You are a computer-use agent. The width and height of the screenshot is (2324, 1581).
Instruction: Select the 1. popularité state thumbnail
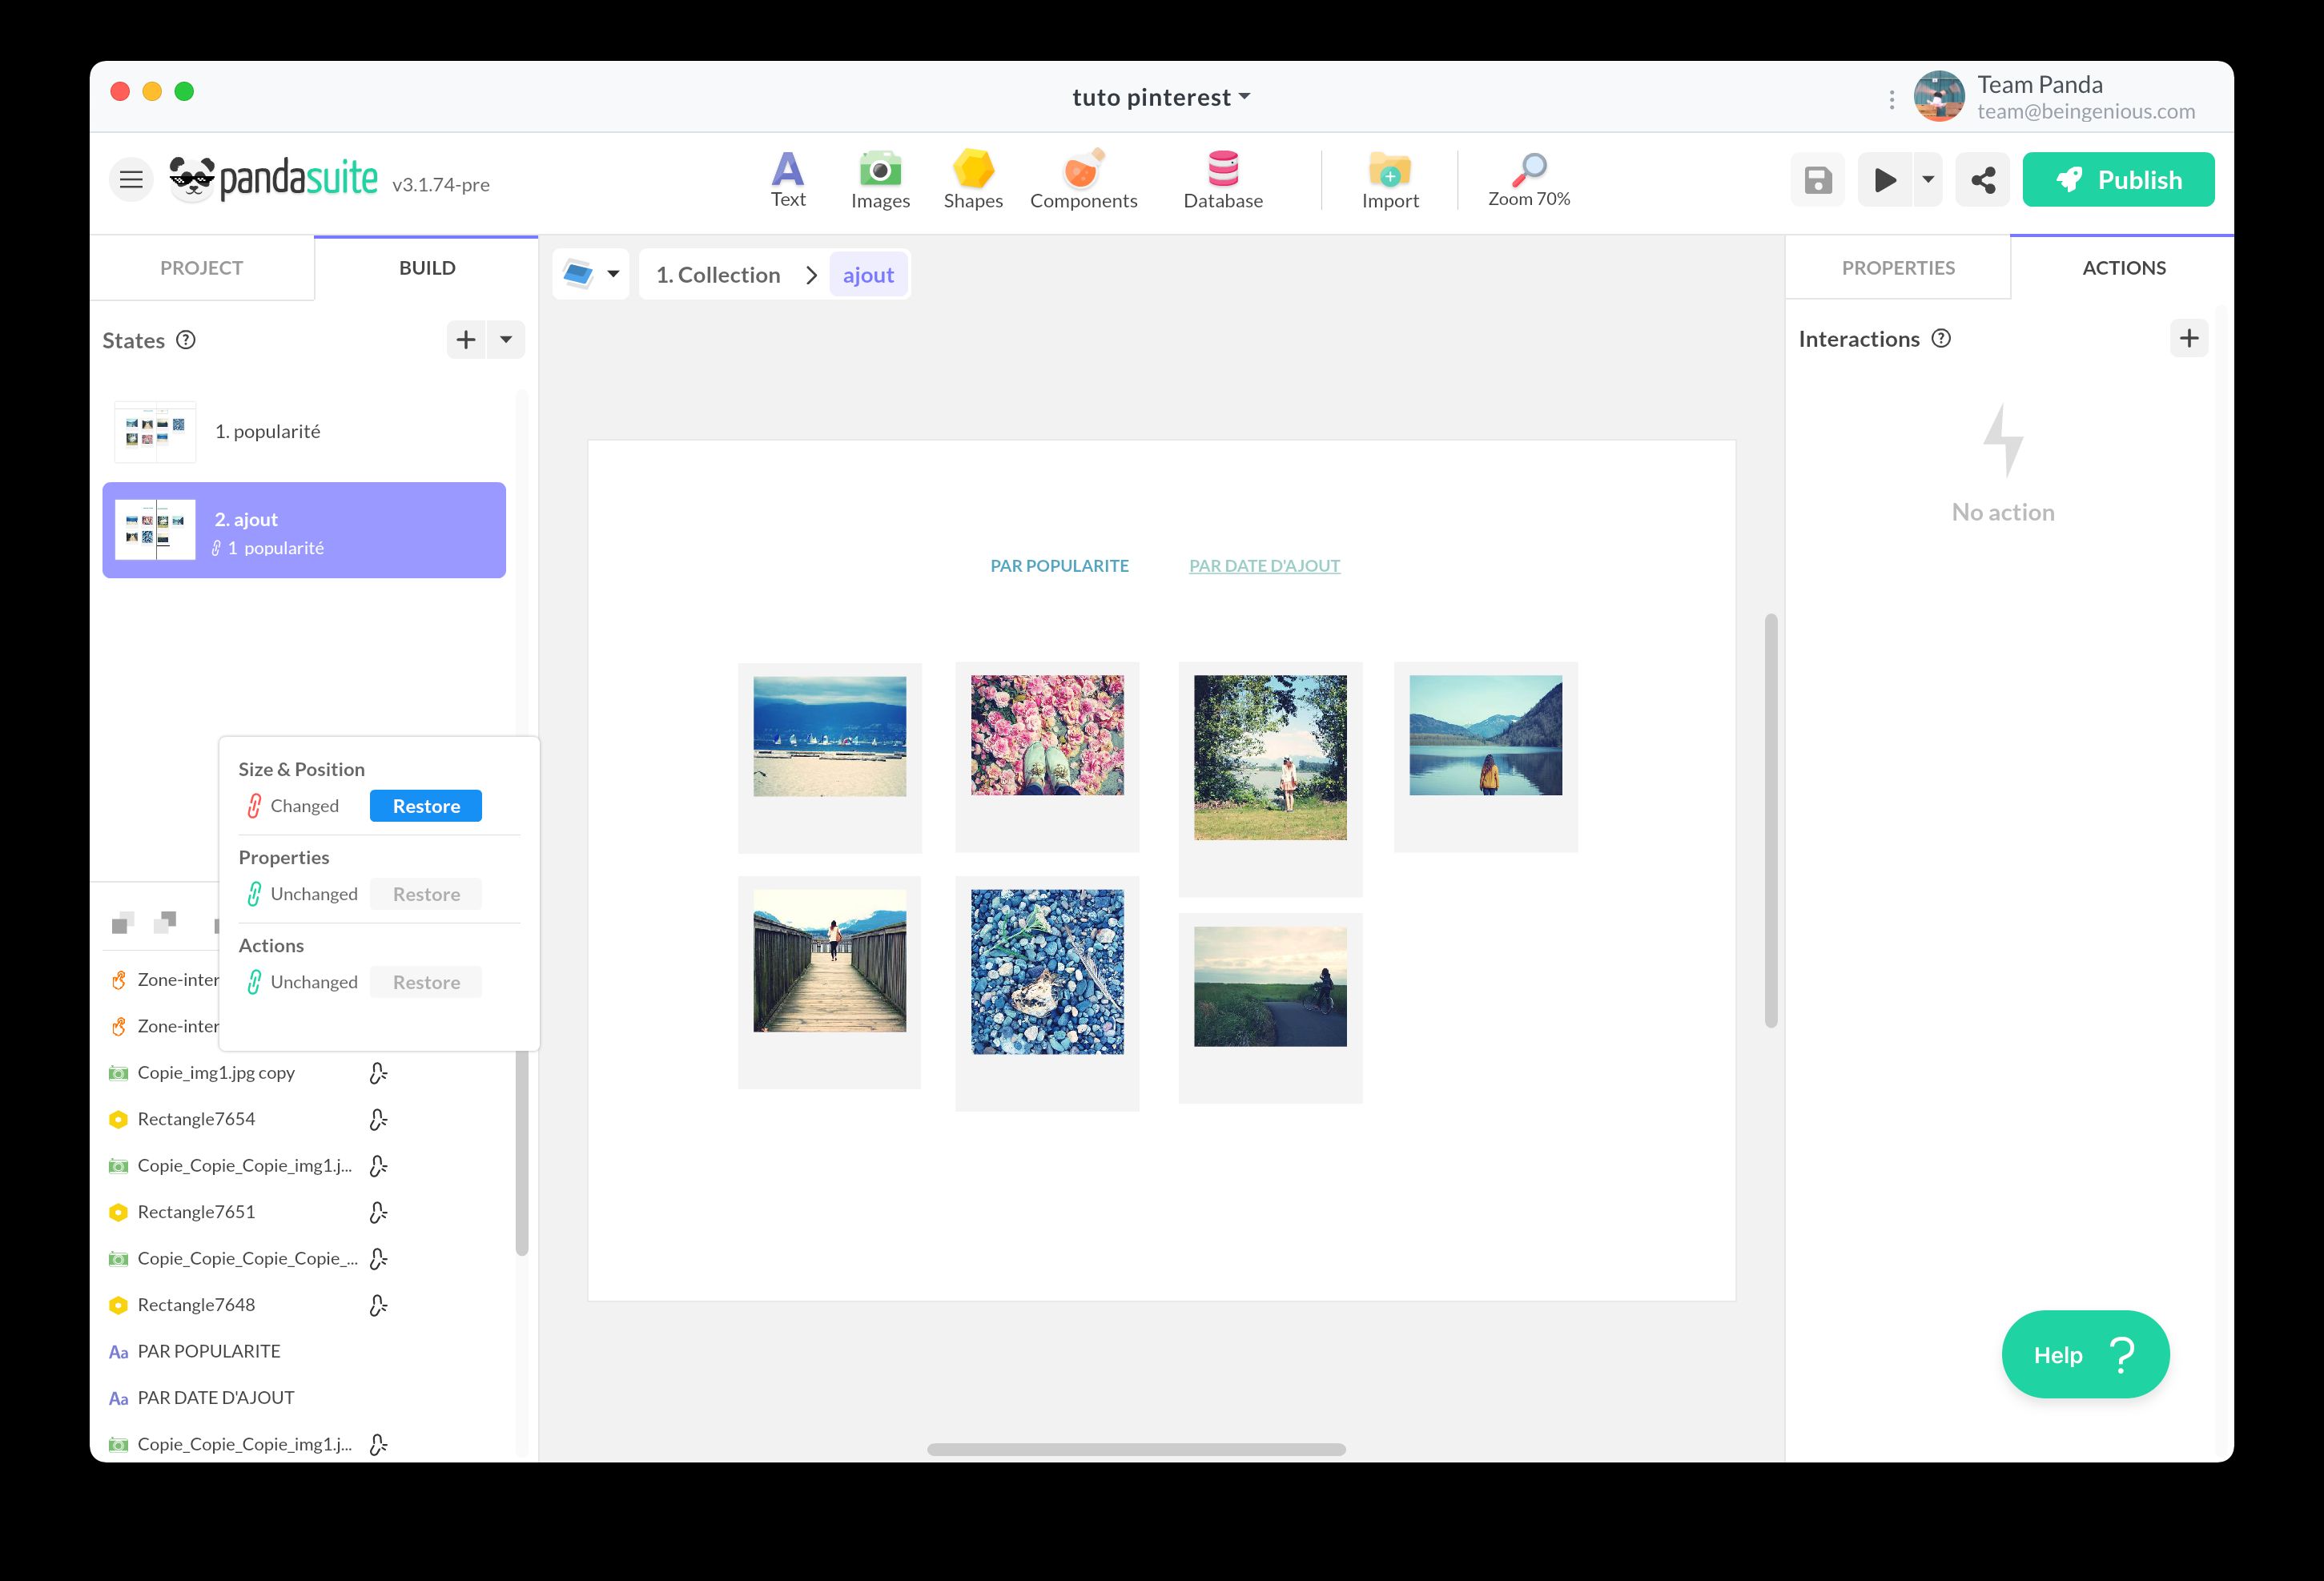(x=155, y=432)
